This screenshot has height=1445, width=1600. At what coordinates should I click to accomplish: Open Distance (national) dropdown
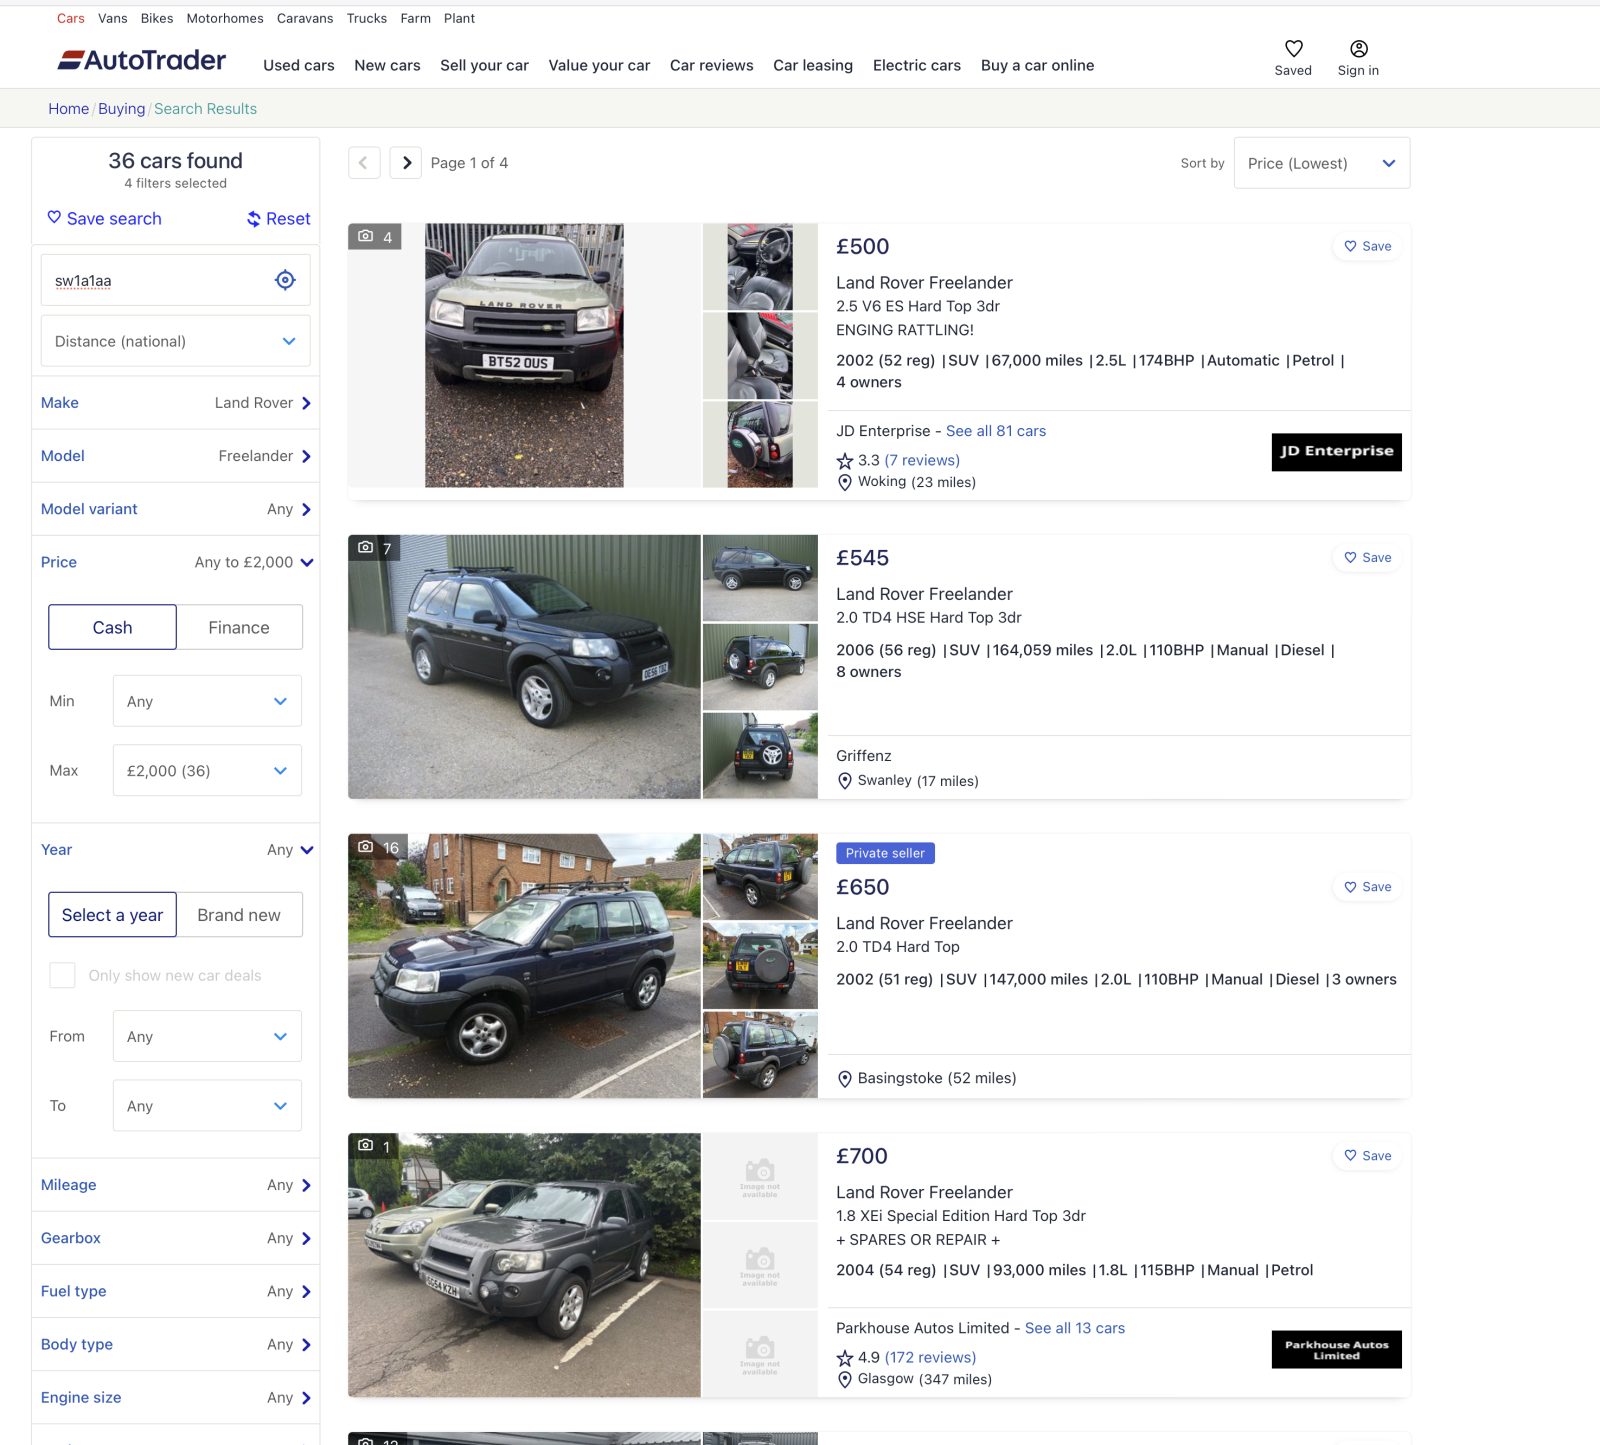(x=175, y=341)
